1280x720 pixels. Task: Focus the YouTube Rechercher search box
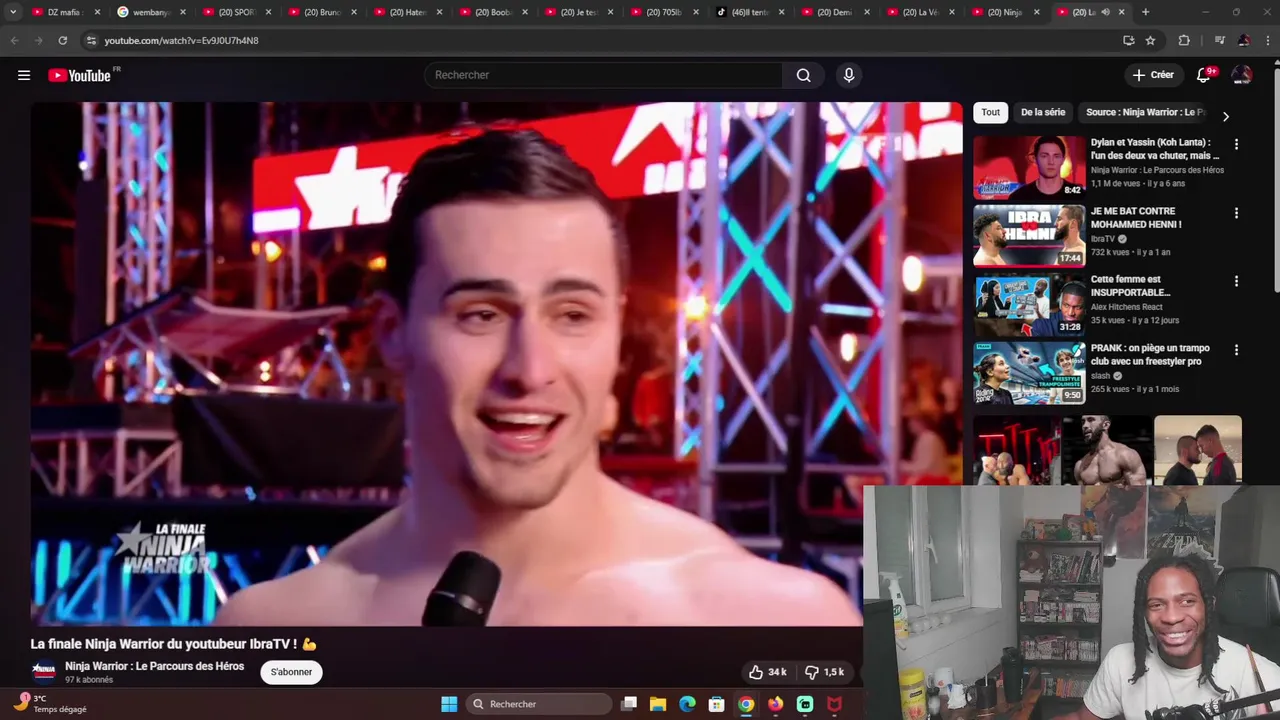[603, 75]
